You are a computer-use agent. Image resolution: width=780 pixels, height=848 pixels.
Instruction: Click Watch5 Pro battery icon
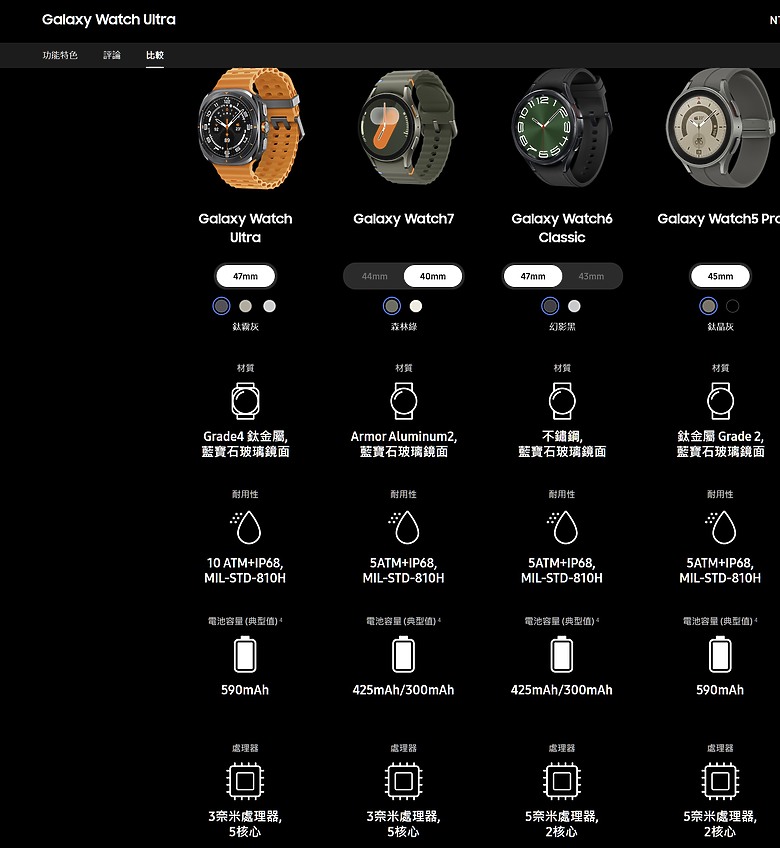[x=720, y=655]
